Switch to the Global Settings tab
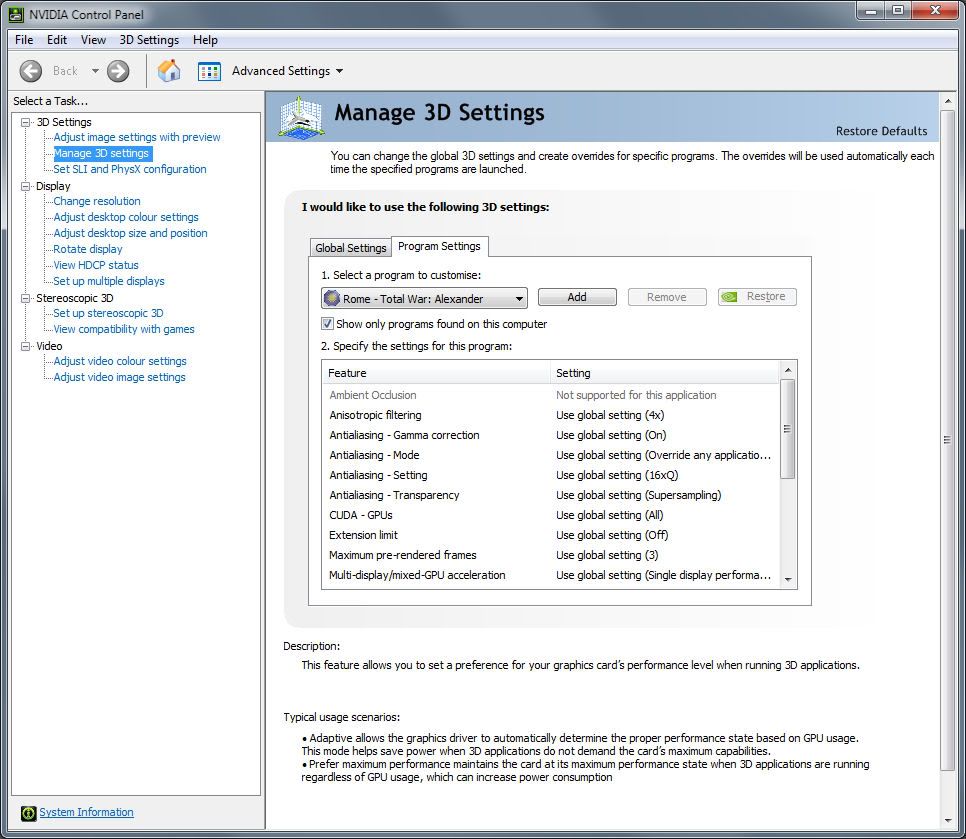Image resolution: width=966 pixels, height=839 pixels. click(350, 248)
